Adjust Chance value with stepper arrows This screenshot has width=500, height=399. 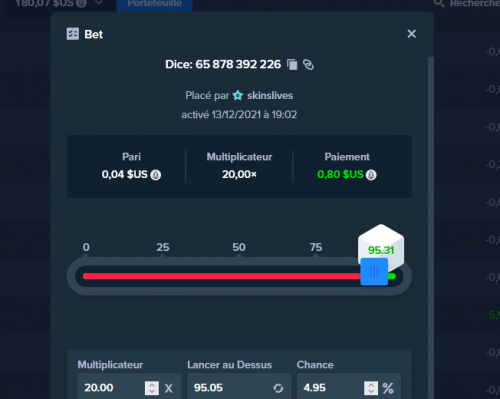[x=371, y=388]
